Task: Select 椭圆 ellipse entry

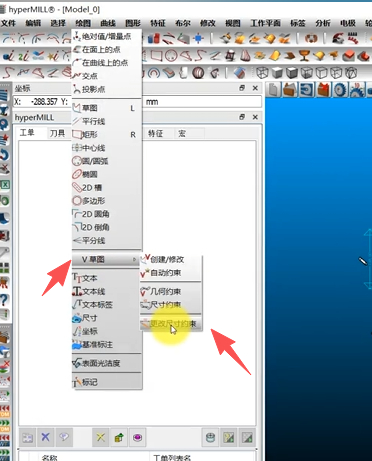Action: point(107,174)
